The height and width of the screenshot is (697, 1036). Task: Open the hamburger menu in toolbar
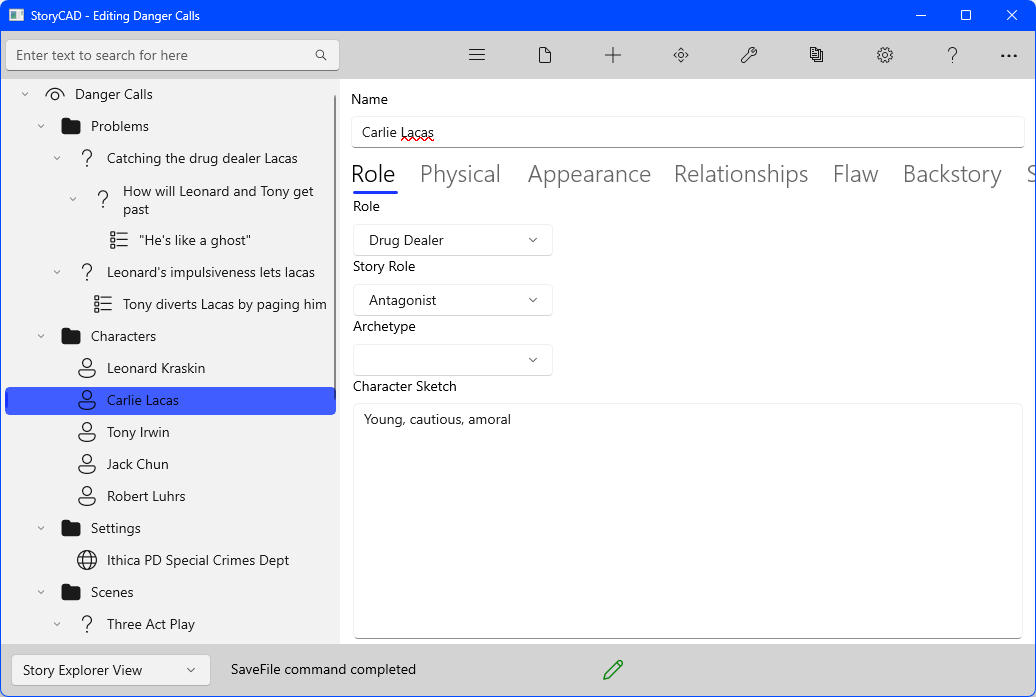coord(477,55)
